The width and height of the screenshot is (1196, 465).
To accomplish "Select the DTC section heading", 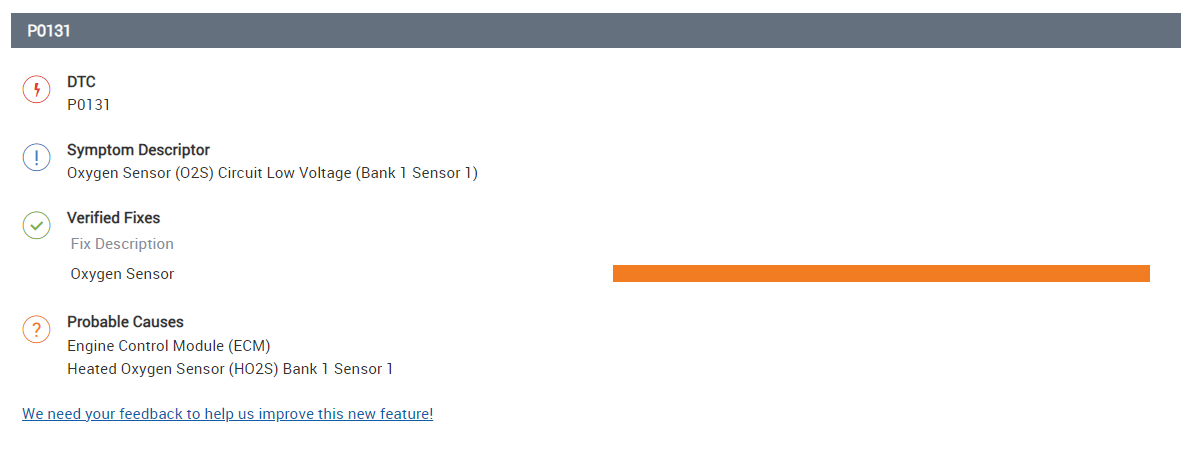I will click(x=81, y=82).
